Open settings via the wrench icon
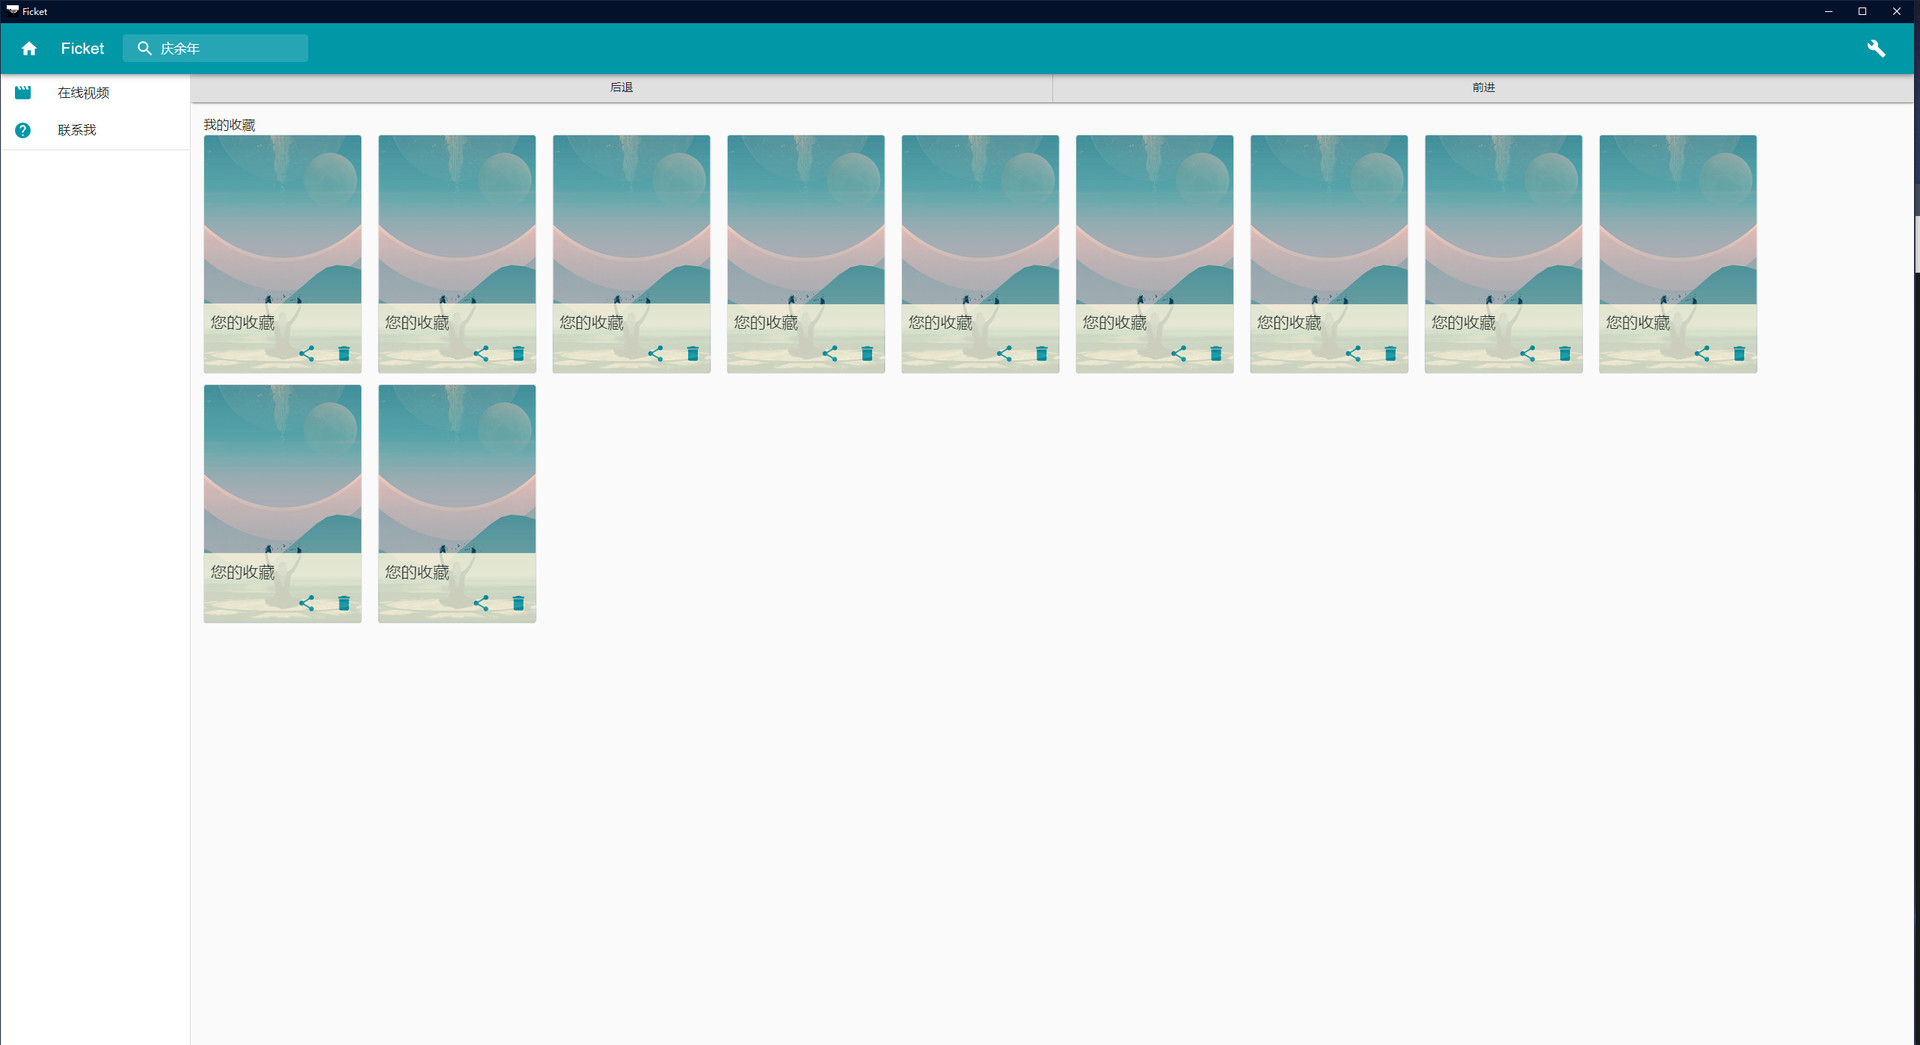 coord(1875,48)
